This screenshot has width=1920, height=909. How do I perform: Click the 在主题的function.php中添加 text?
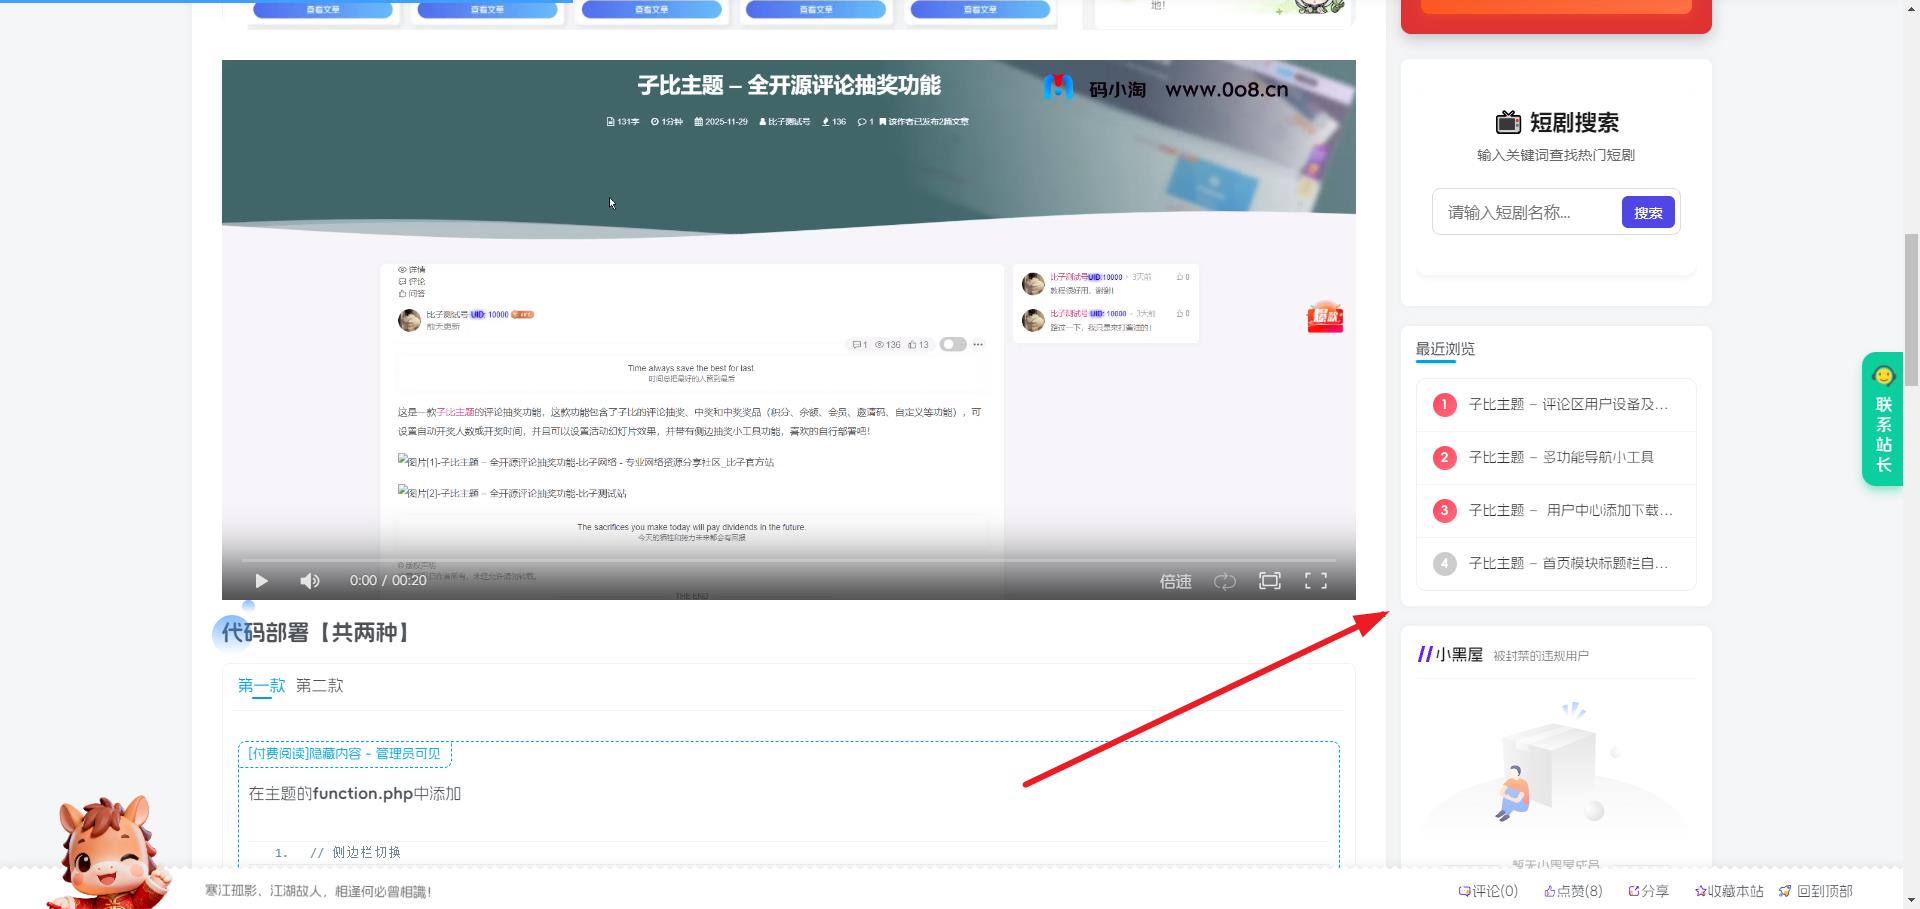[x=354, y=793]
